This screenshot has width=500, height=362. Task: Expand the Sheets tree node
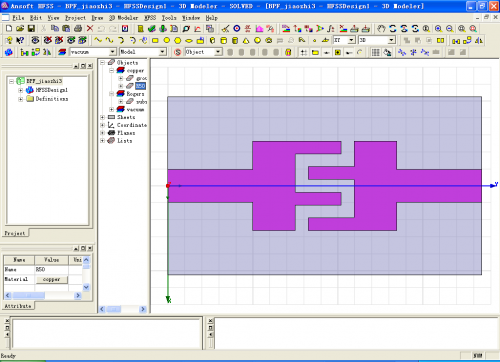coord(103,117)
